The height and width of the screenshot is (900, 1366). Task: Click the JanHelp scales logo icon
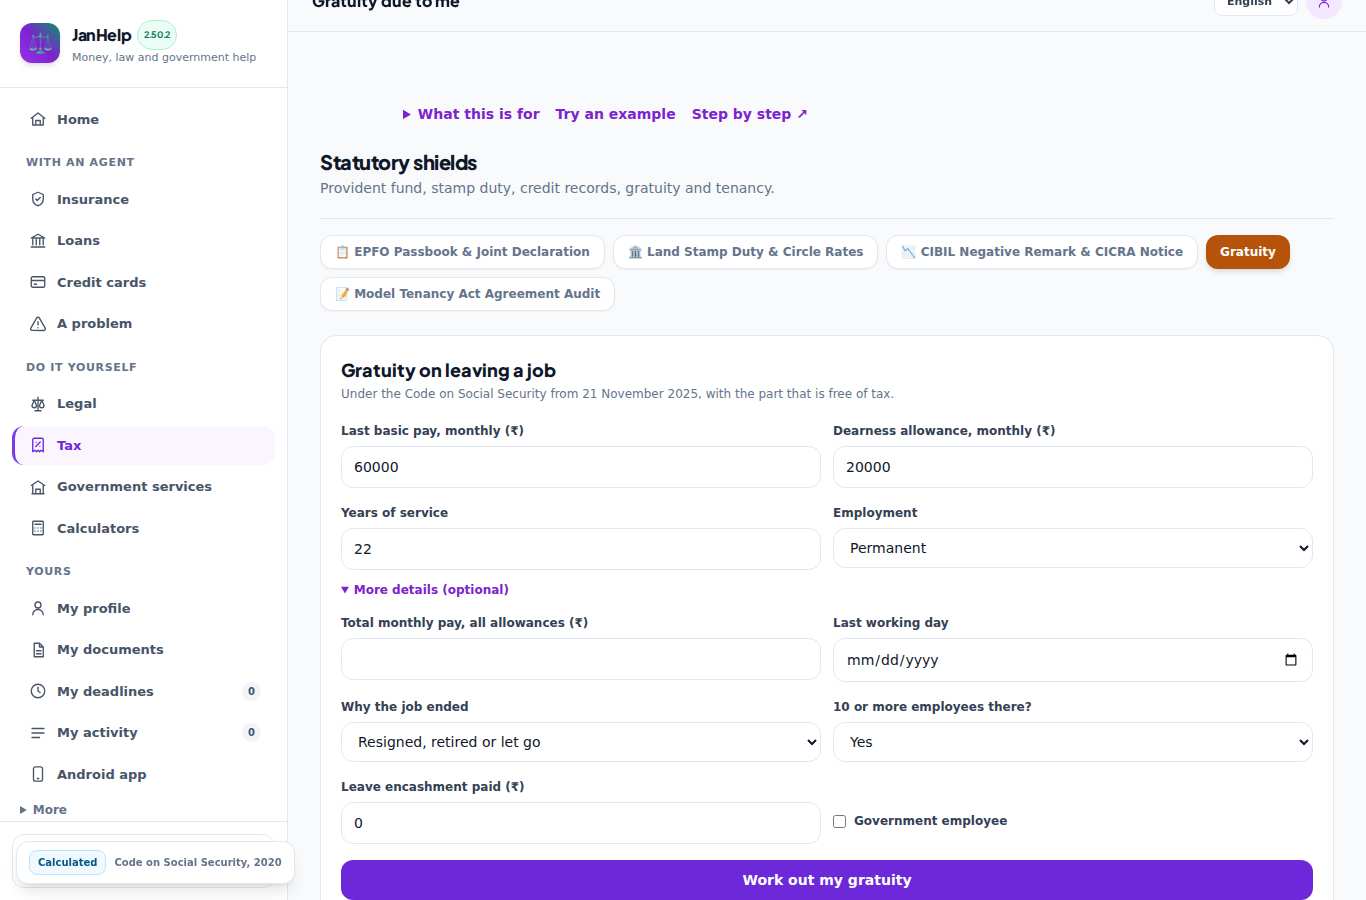[x=40, y=43]
